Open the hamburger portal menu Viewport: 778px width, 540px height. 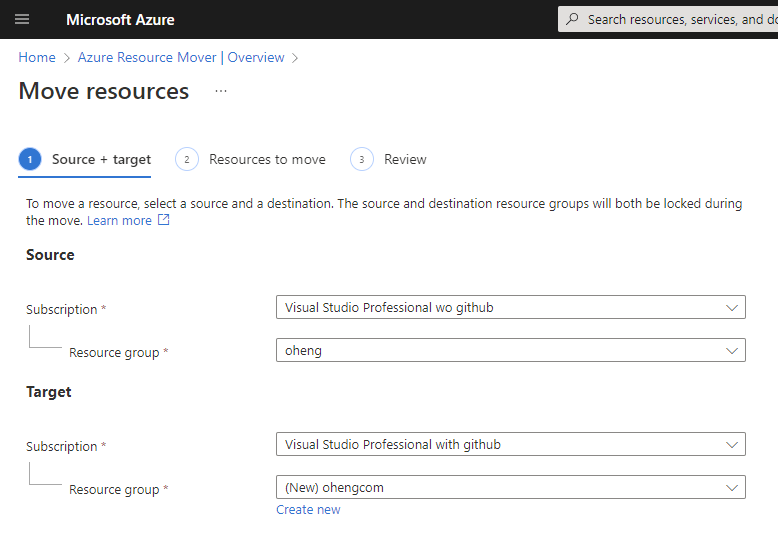click(22, 19)
